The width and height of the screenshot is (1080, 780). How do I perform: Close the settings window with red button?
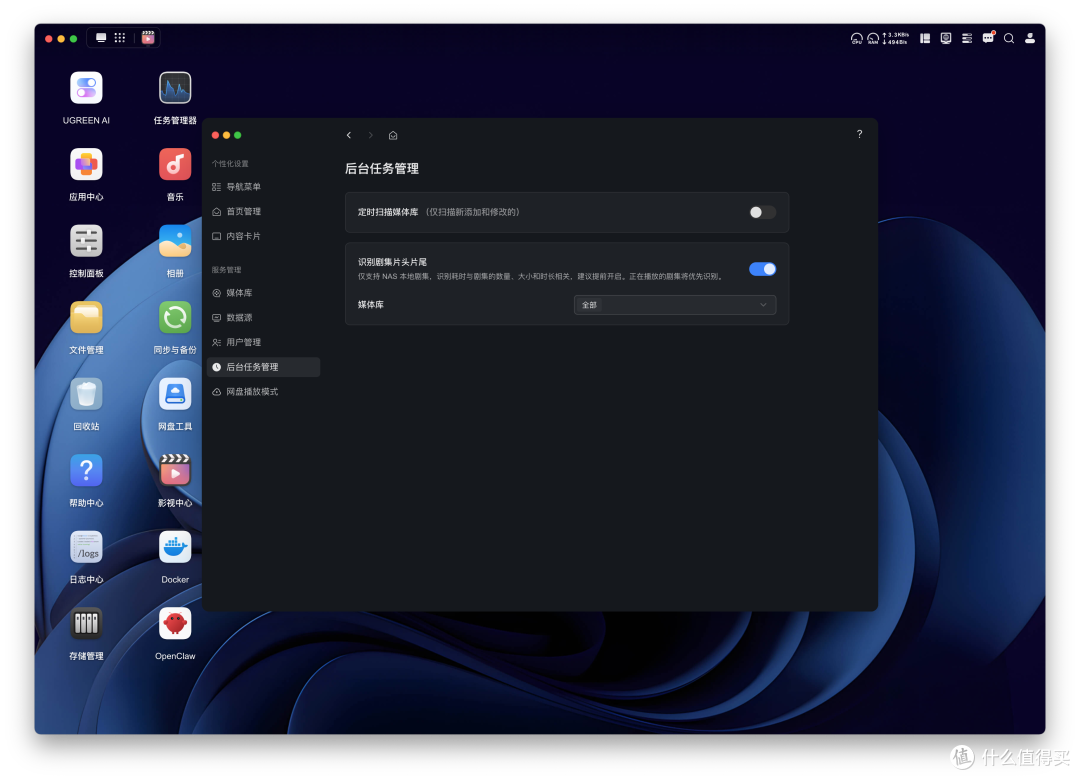[x=216, y=135]
